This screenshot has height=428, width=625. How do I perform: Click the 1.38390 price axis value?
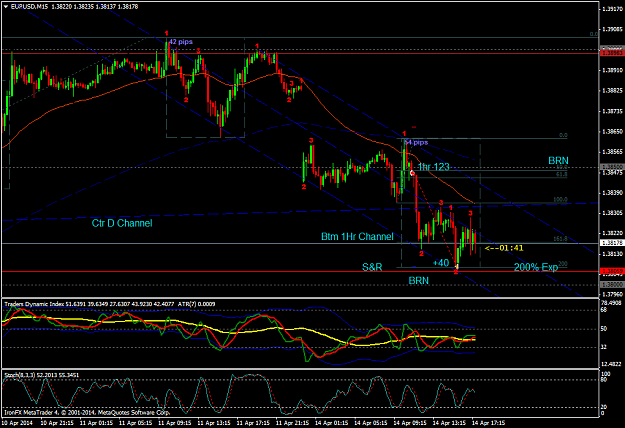coord(612,192)
